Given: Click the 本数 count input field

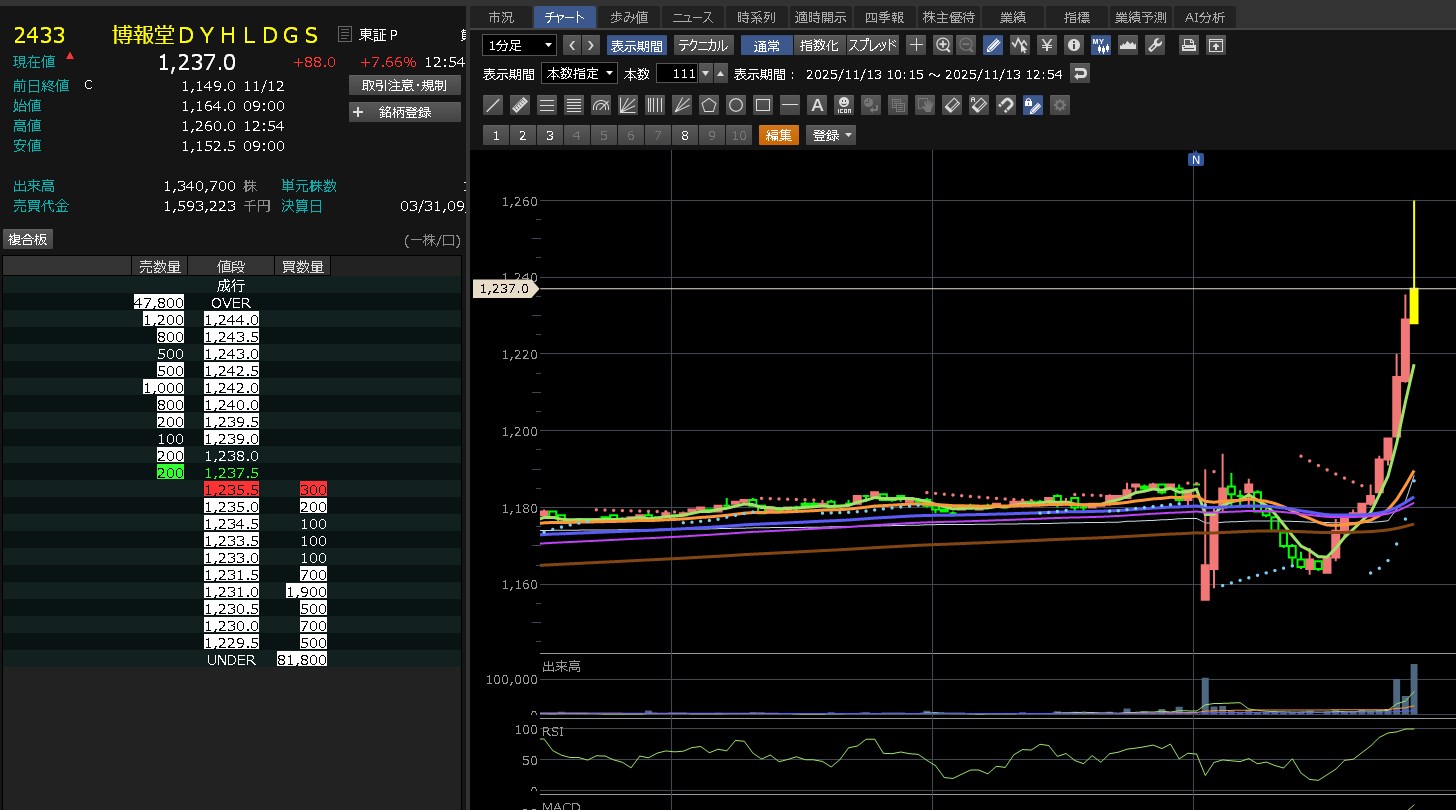Looking at the screenshot, I should (676, 74).
